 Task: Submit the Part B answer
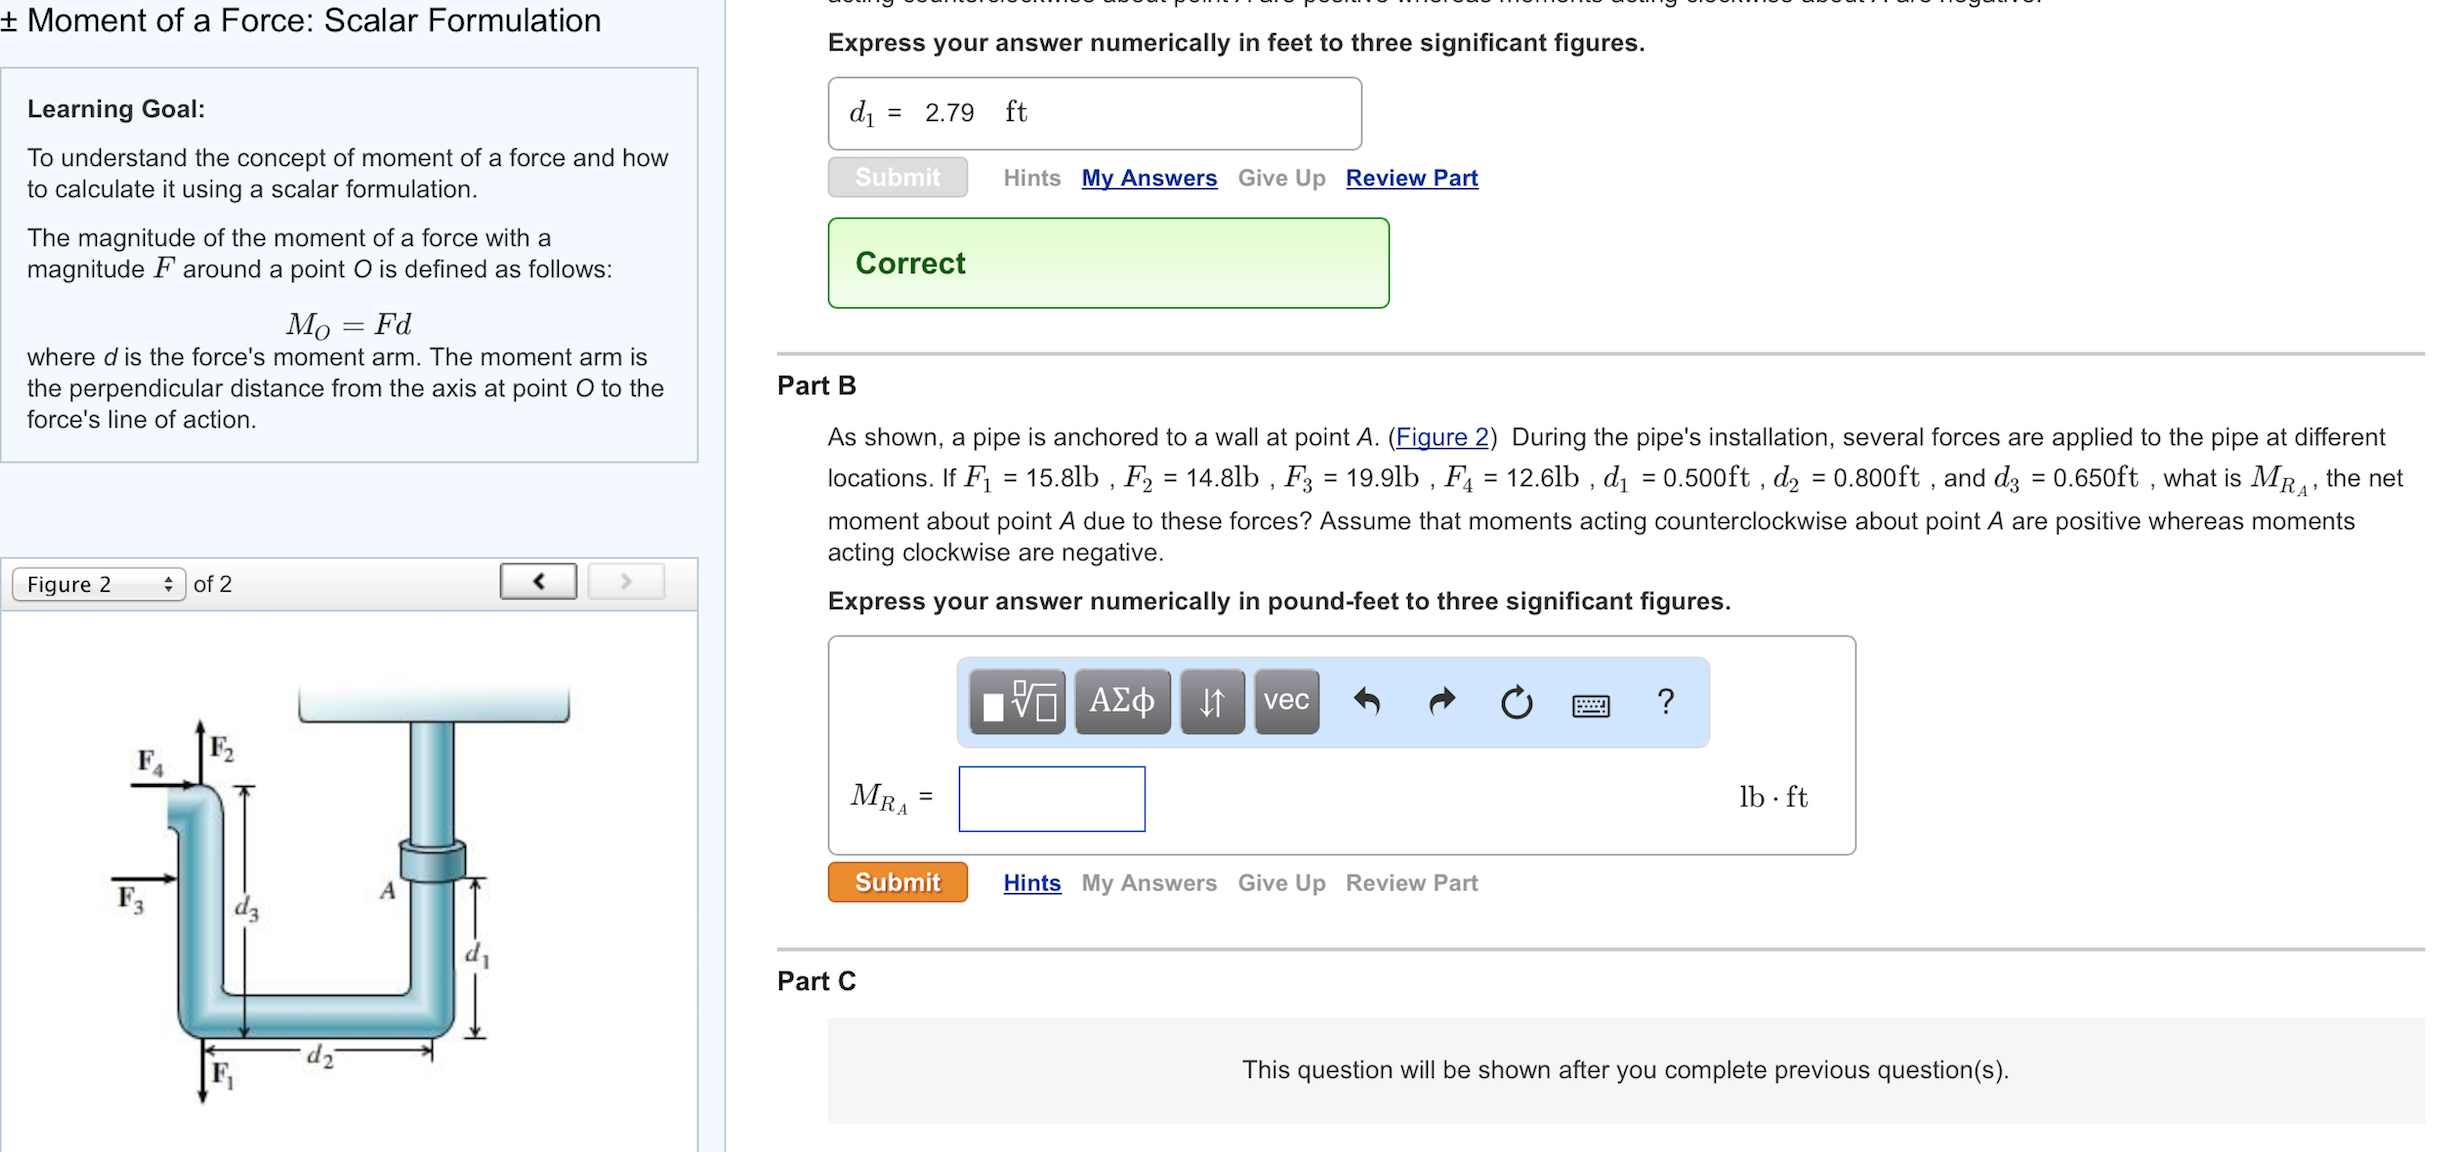pyautogui.click(x=896, y=882)
